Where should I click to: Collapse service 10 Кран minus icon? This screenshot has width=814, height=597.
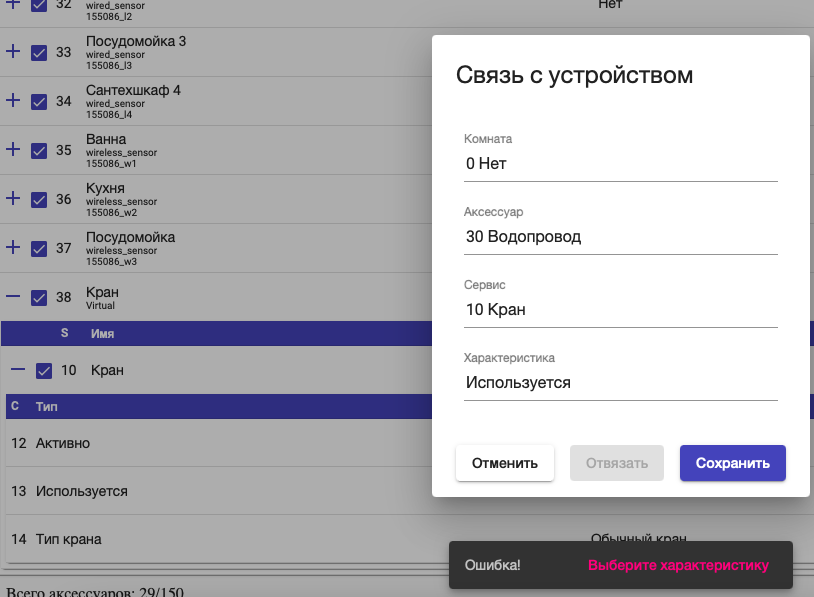point(18,370)
